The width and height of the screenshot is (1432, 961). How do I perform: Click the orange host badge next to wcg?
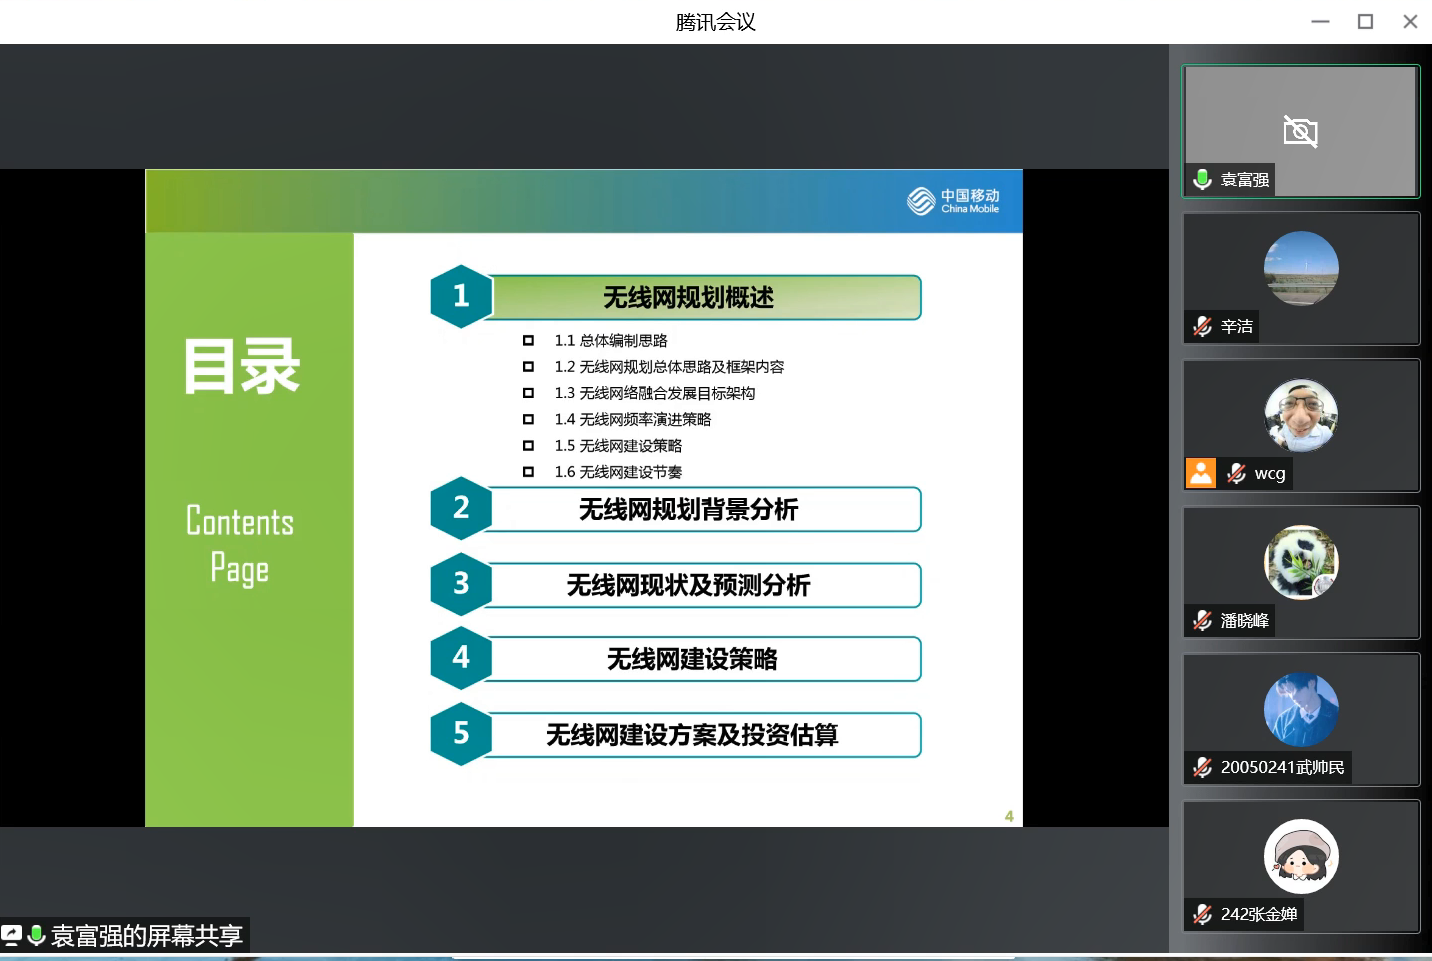(x=1201, y=473)
